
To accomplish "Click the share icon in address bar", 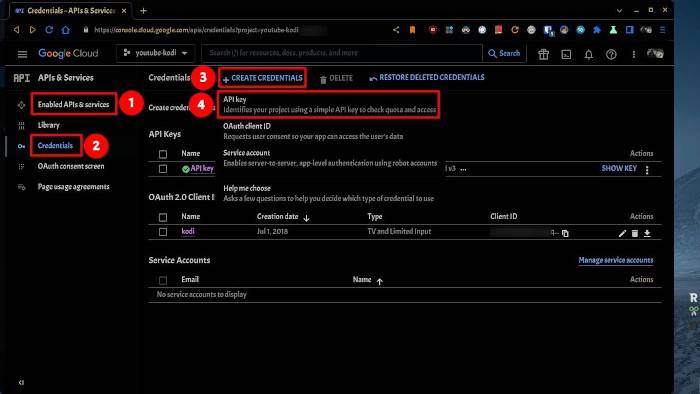I will pyautogui.click(x=396, y=30).
